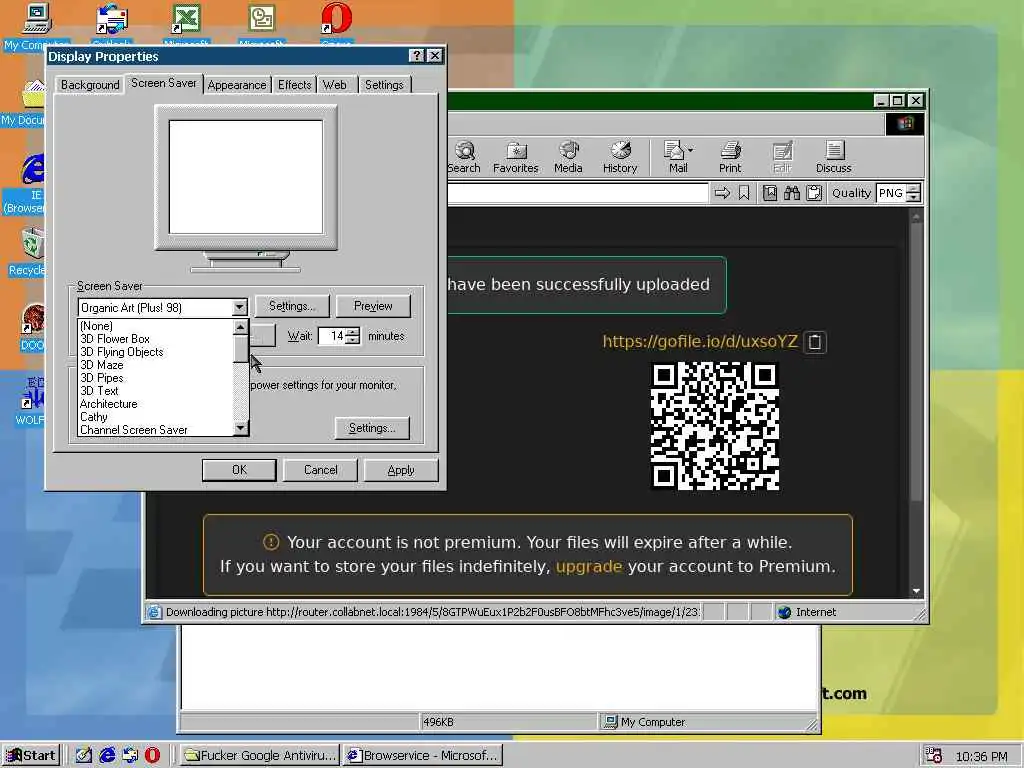Collapse the Organic Art screen saver dropdown

[240, 308]
